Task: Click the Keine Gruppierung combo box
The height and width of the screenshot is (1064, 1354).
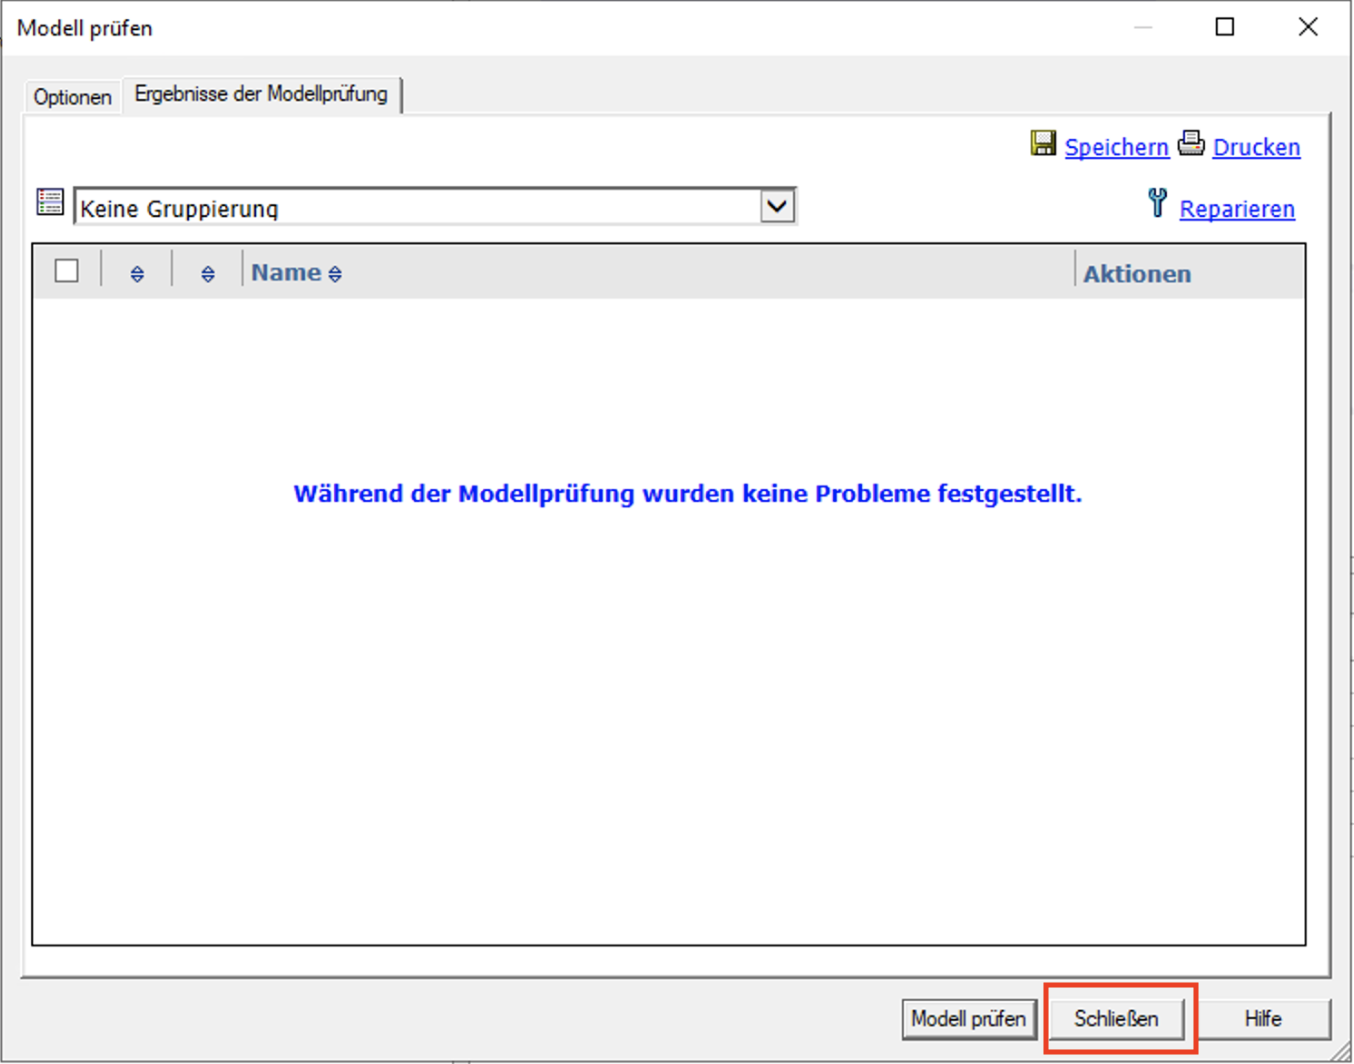Action: [415, 208]
